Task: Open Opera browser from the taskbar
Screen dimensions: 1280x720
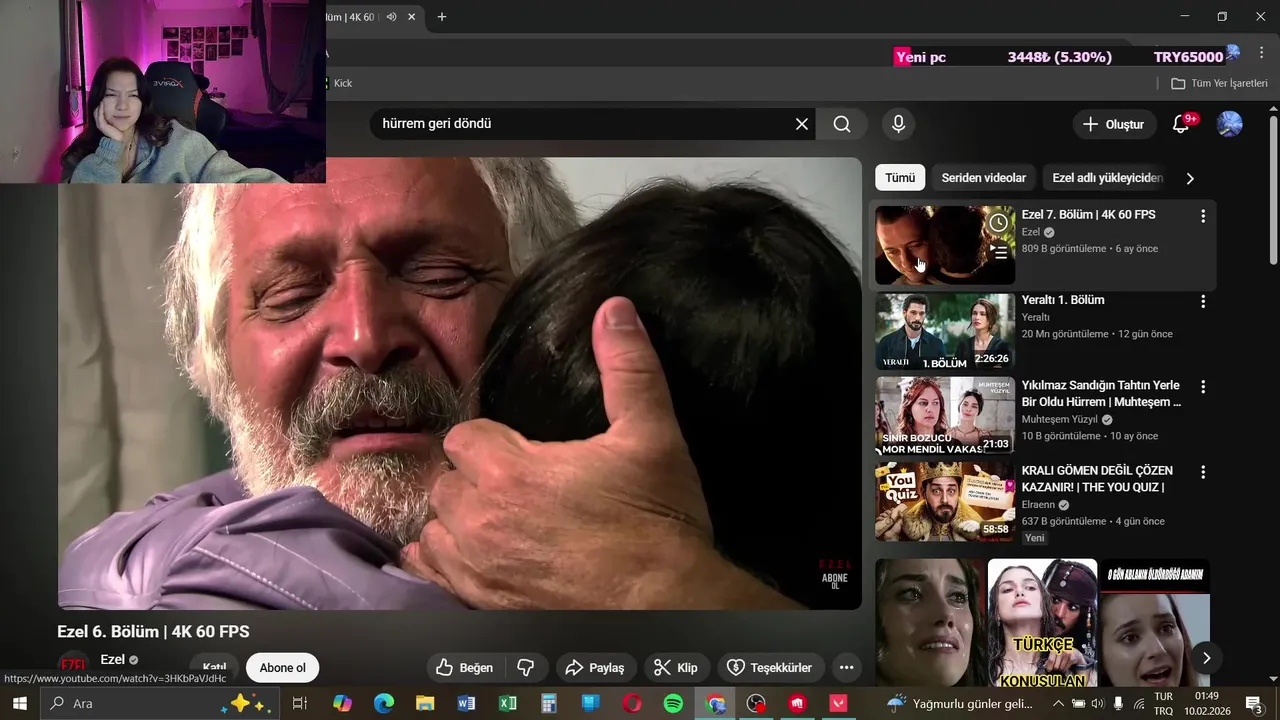Action: tap(632, 704)
